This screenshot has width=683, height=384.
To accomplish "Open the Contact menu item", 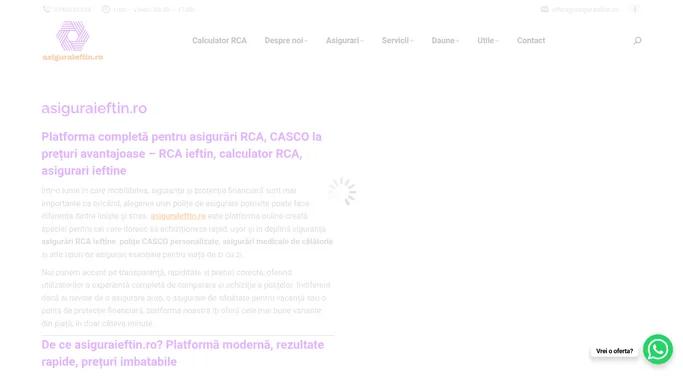I will tap(531, 40).
